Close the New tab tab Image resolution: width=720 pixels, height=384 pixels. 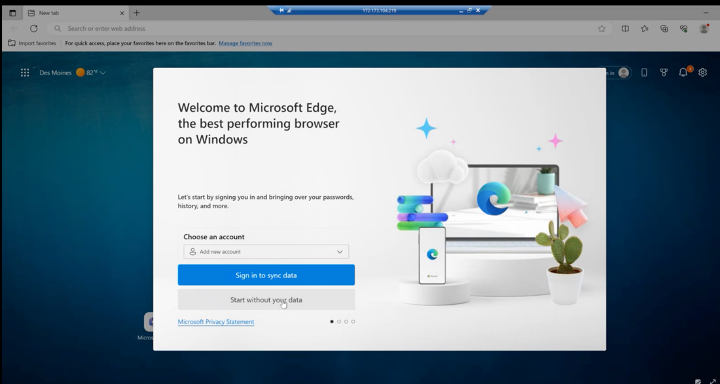122,13
